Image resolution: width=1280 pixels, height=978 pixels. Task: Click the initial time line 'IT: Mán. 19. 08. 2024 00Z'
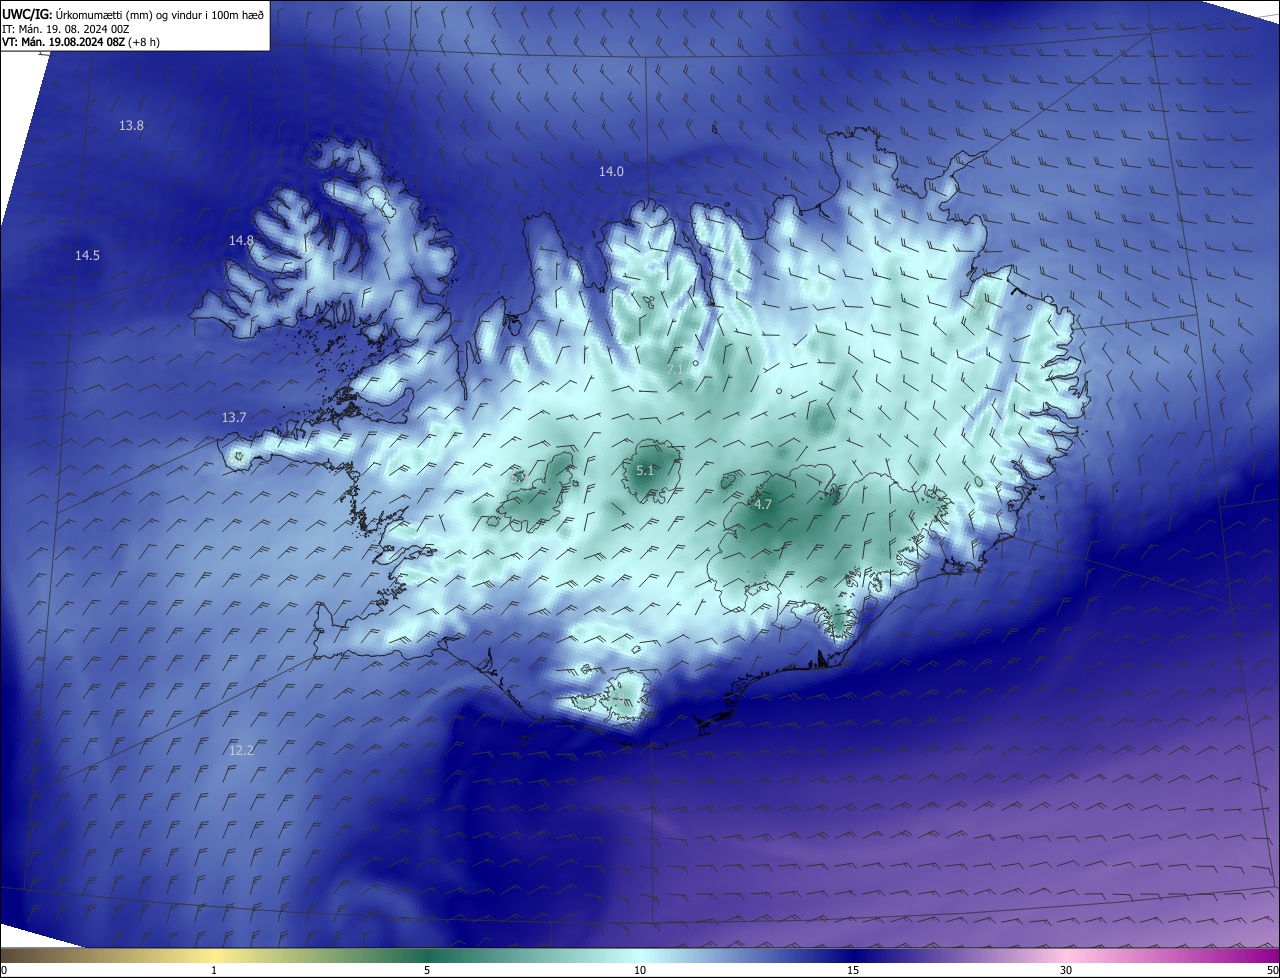[65, 29]
